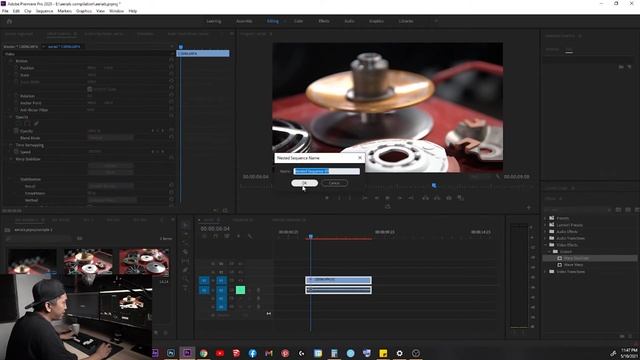Select the Type tool
This screenshot has height=360, width=640.
(185, 288)
